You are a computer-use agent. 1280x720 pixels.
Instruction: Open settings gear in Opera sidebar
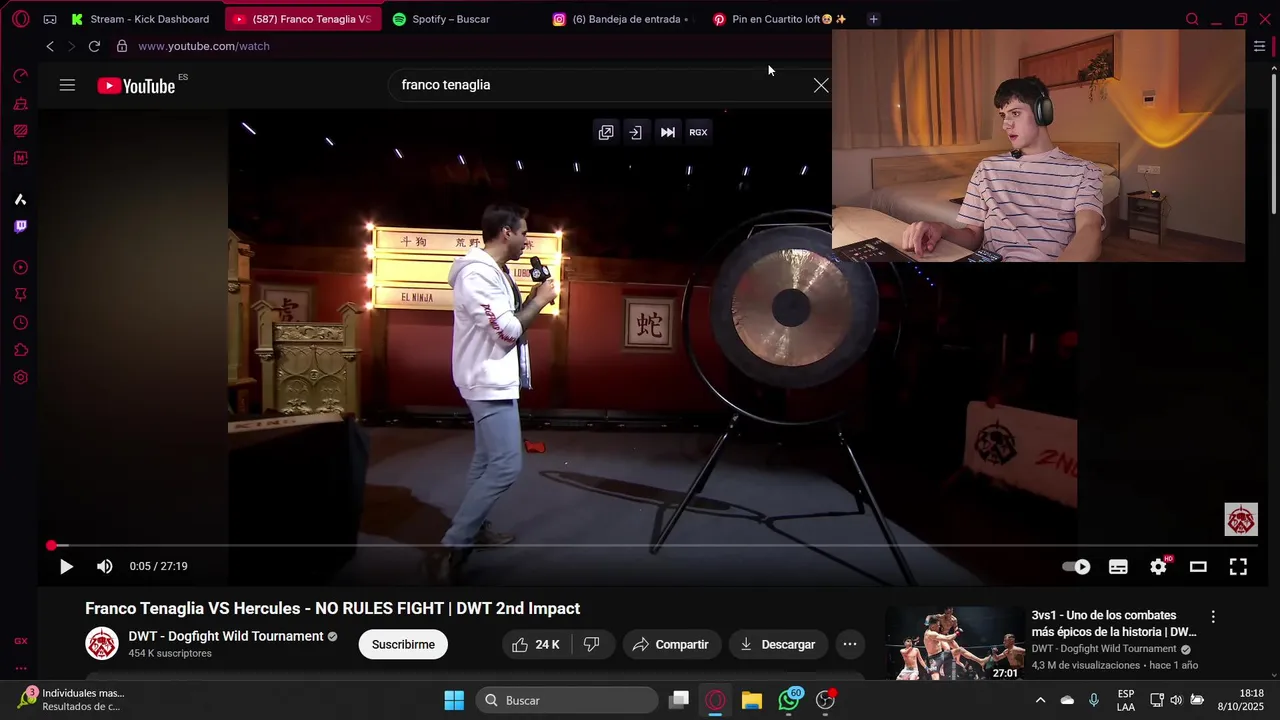point(20,378)
